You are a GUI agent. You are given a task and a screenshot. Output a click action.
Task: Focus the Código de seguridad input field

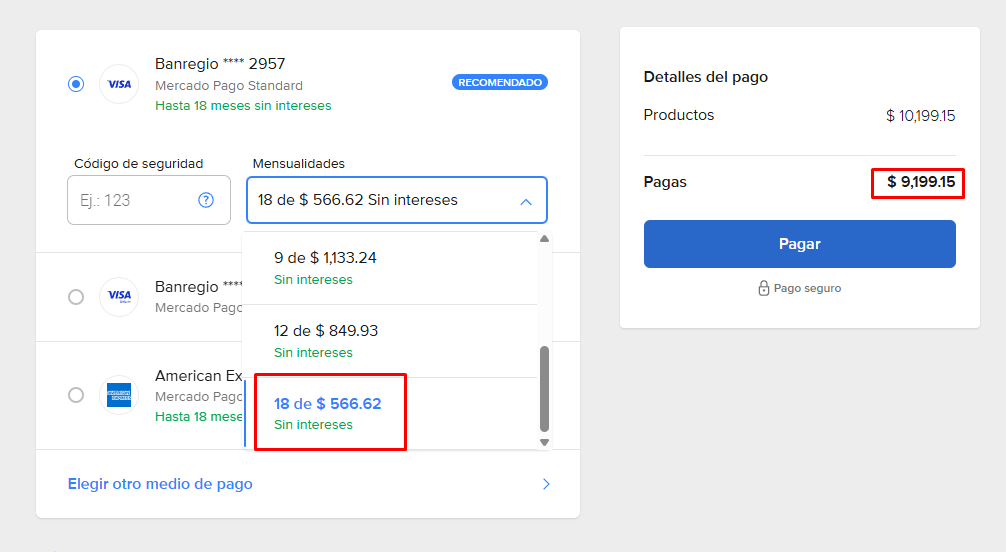(x=130, y=200)
